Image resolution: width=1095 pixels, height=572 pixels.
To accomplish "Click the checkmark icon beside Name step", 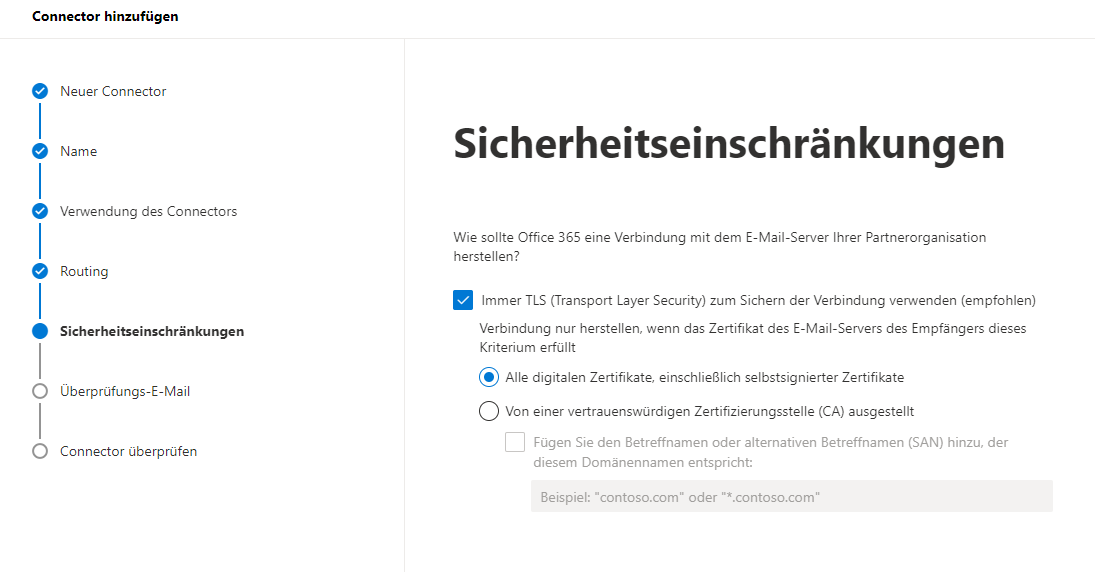I will [40, 151].
